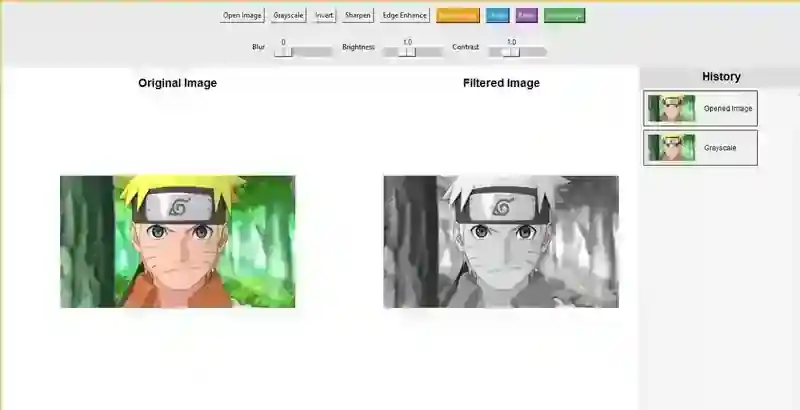Click the 1.0 value above Brightness slider
Viewport: 800px width, 410px height.
407,42
